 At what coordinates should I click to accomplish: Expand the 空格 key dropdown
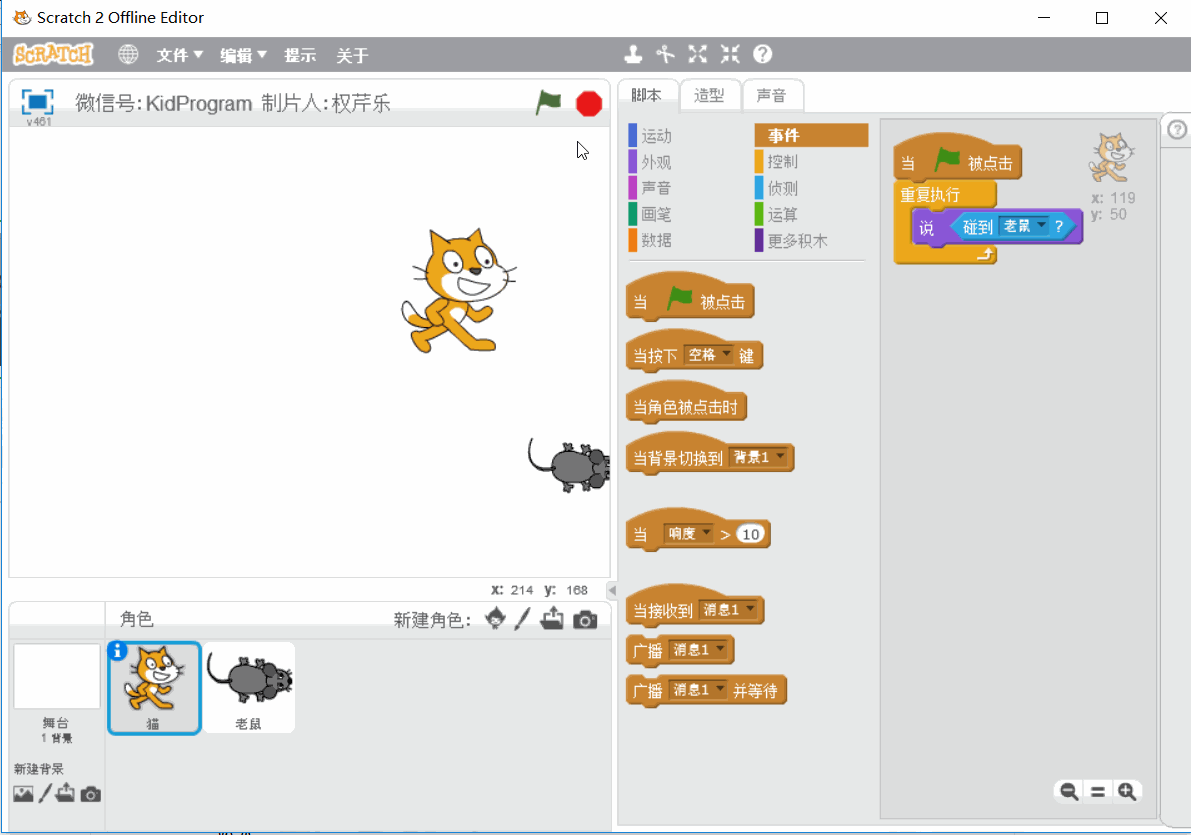[x=710, y=355]
